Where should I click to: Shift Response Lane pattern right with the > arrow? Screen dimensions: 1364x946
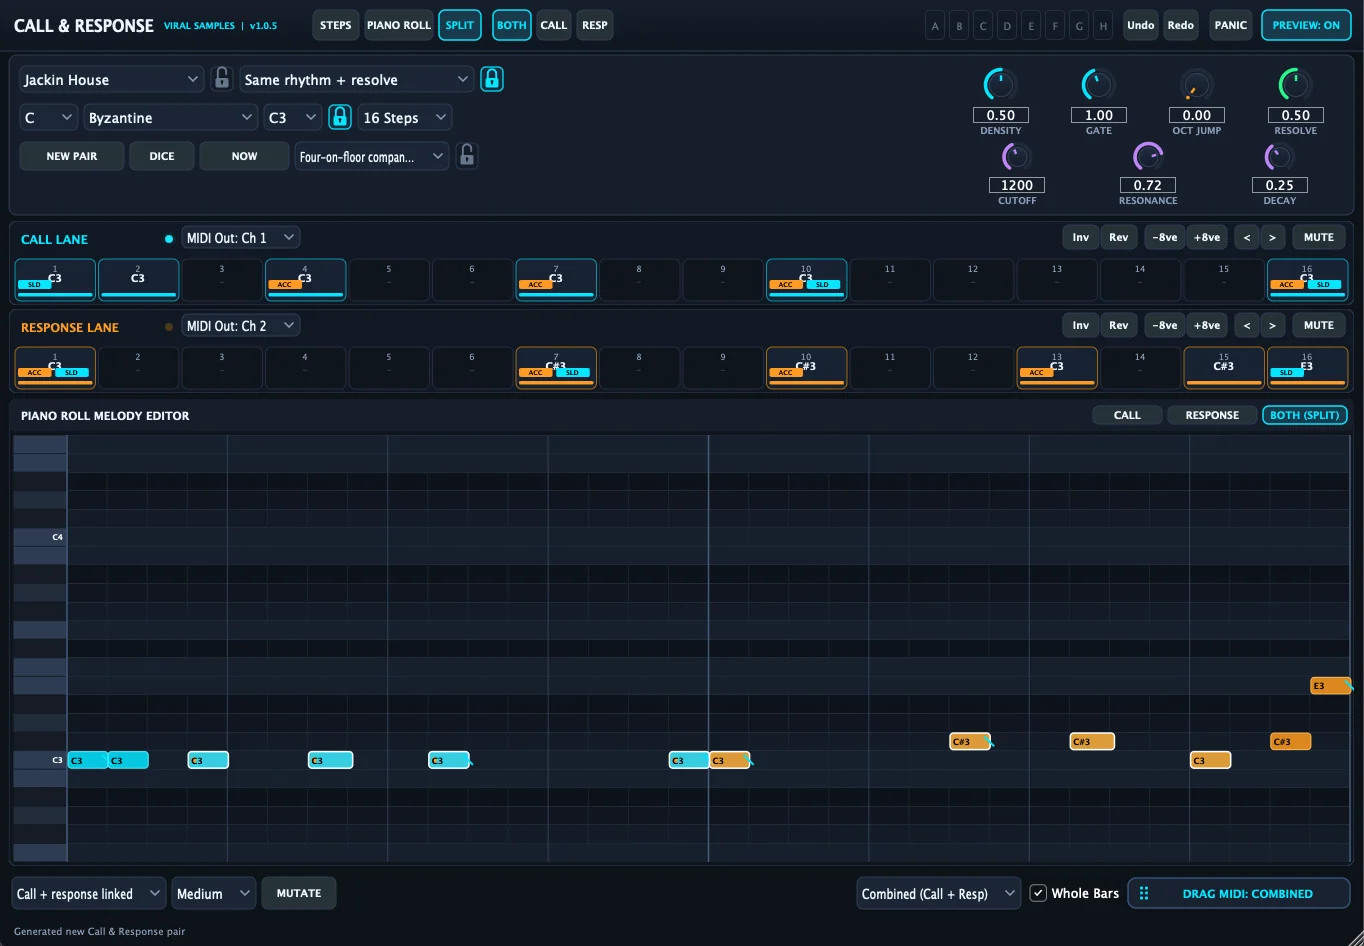tap(1272, 326)
